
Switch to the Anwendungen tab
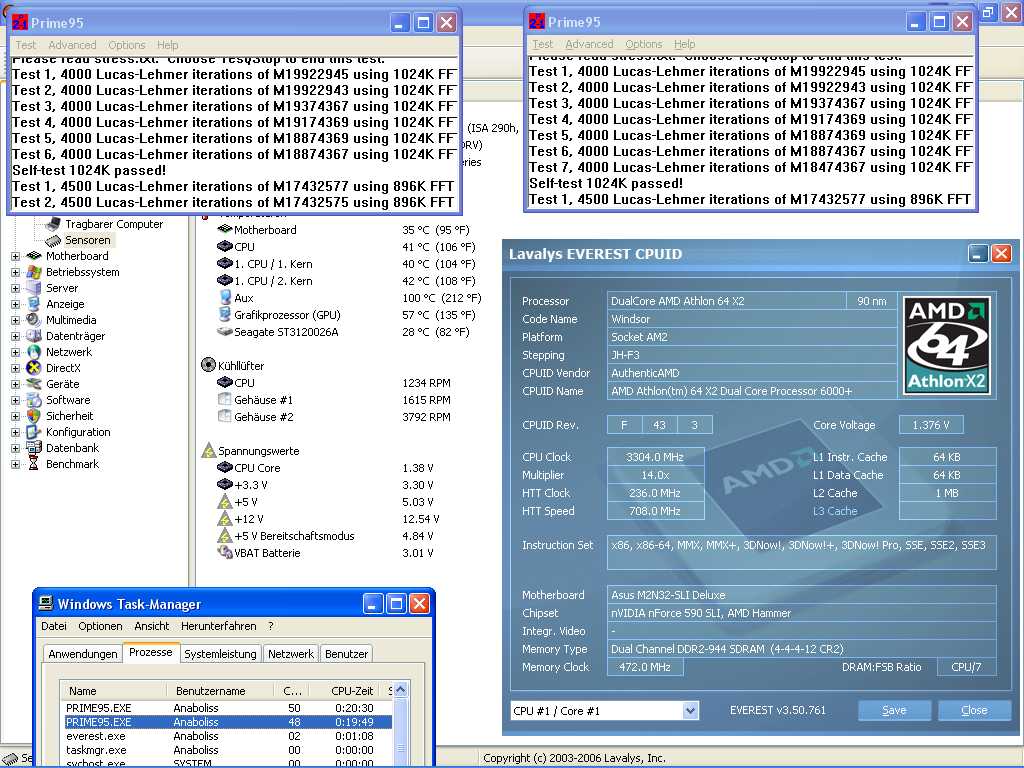[x=83, y=654]
